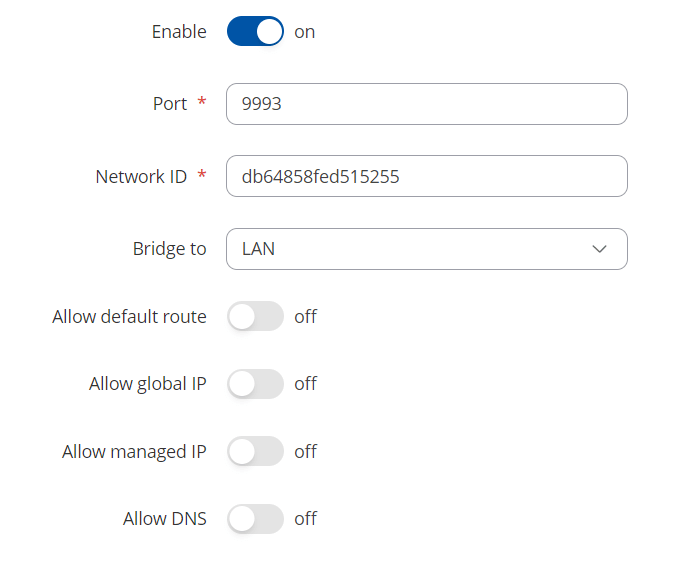Toggle the Allow DNS switch
The width and height of the screenshot is (675, 564).
255,519
